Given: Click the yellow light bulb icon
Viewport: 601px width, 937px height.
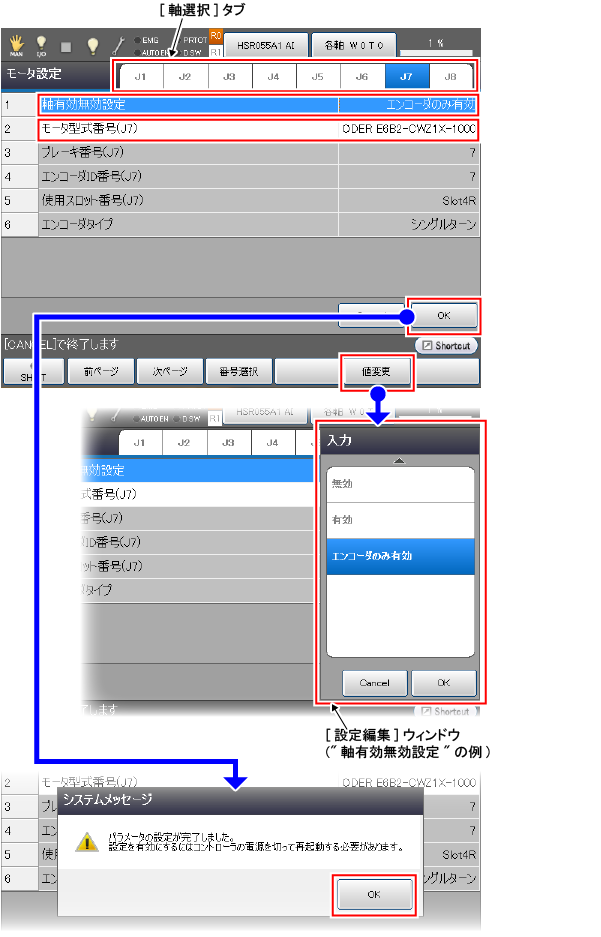Looking at the screenshot, I should pyautogui.click(x=93, y=45).
